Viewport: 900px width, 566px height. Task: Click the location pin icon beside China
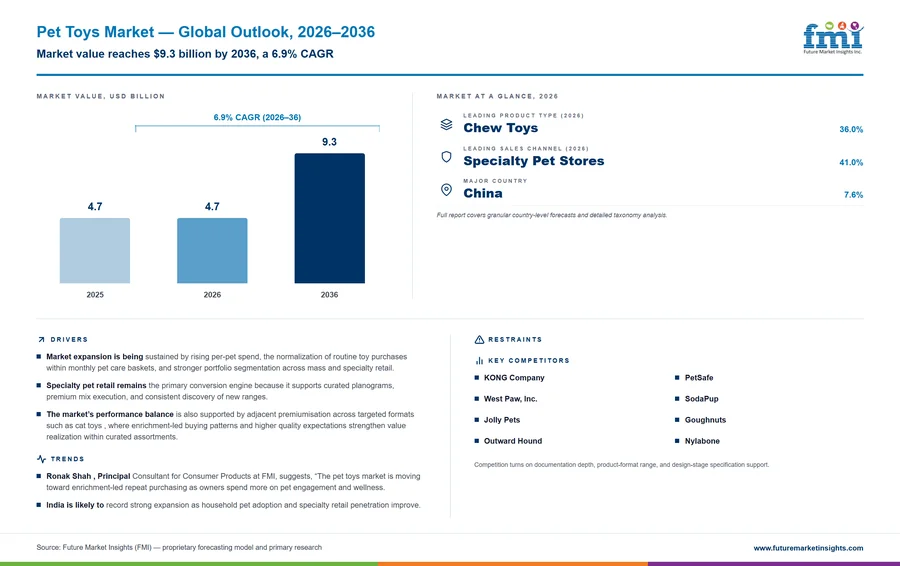[446, 189]
